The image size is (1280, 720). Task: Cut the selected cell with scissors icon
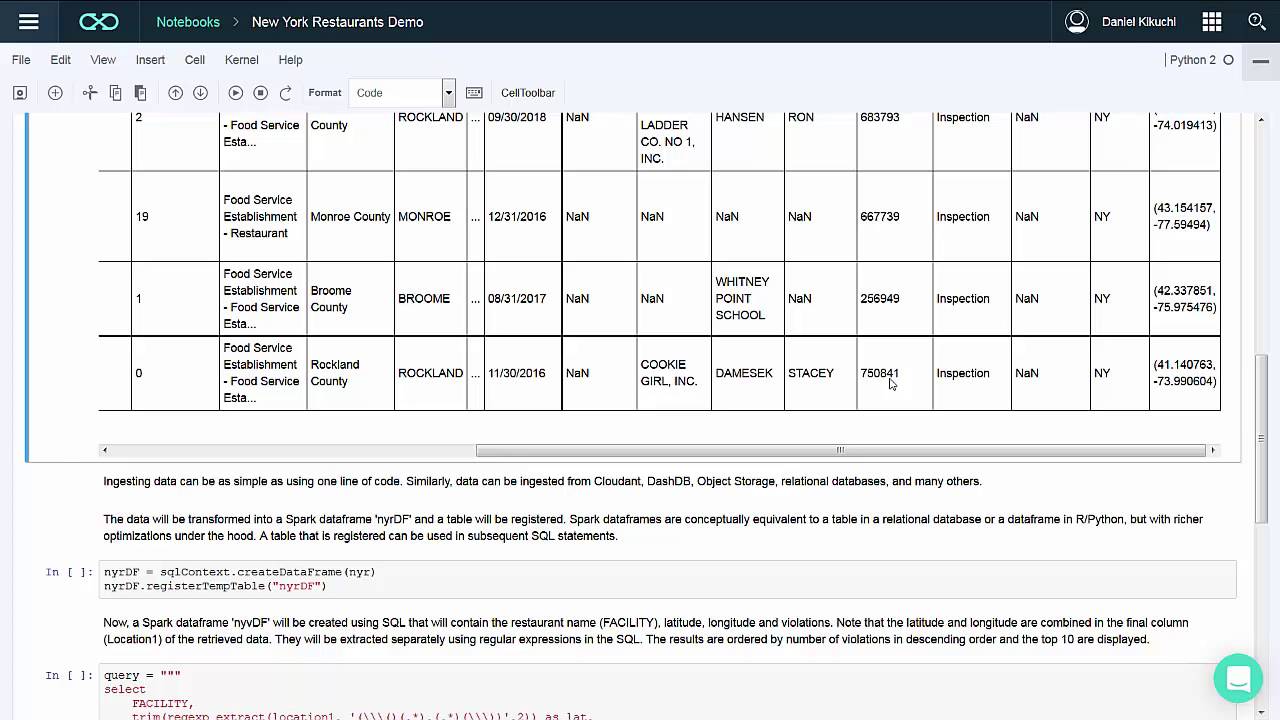(90, 93)
